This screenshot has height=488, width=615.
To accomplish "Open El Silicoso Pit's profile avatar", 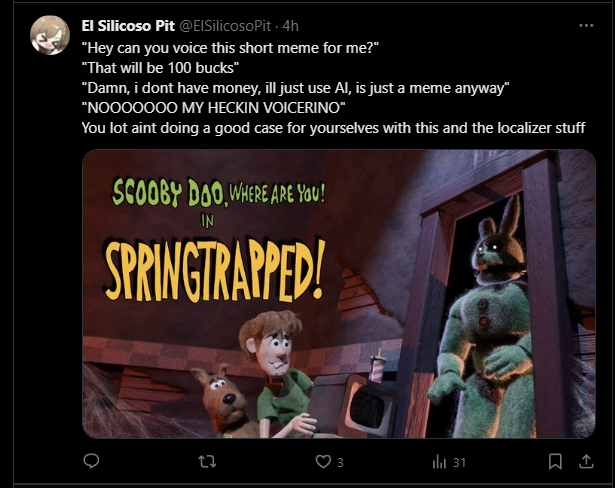I will [50, 35].
